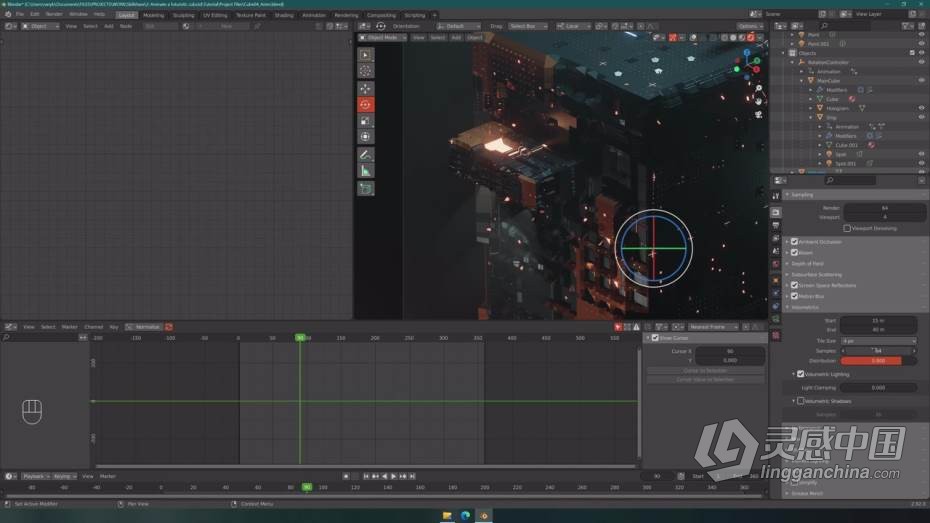The image size is (930, 523).
Task: Jump to the start frame playback button
Action: (366, 476)
